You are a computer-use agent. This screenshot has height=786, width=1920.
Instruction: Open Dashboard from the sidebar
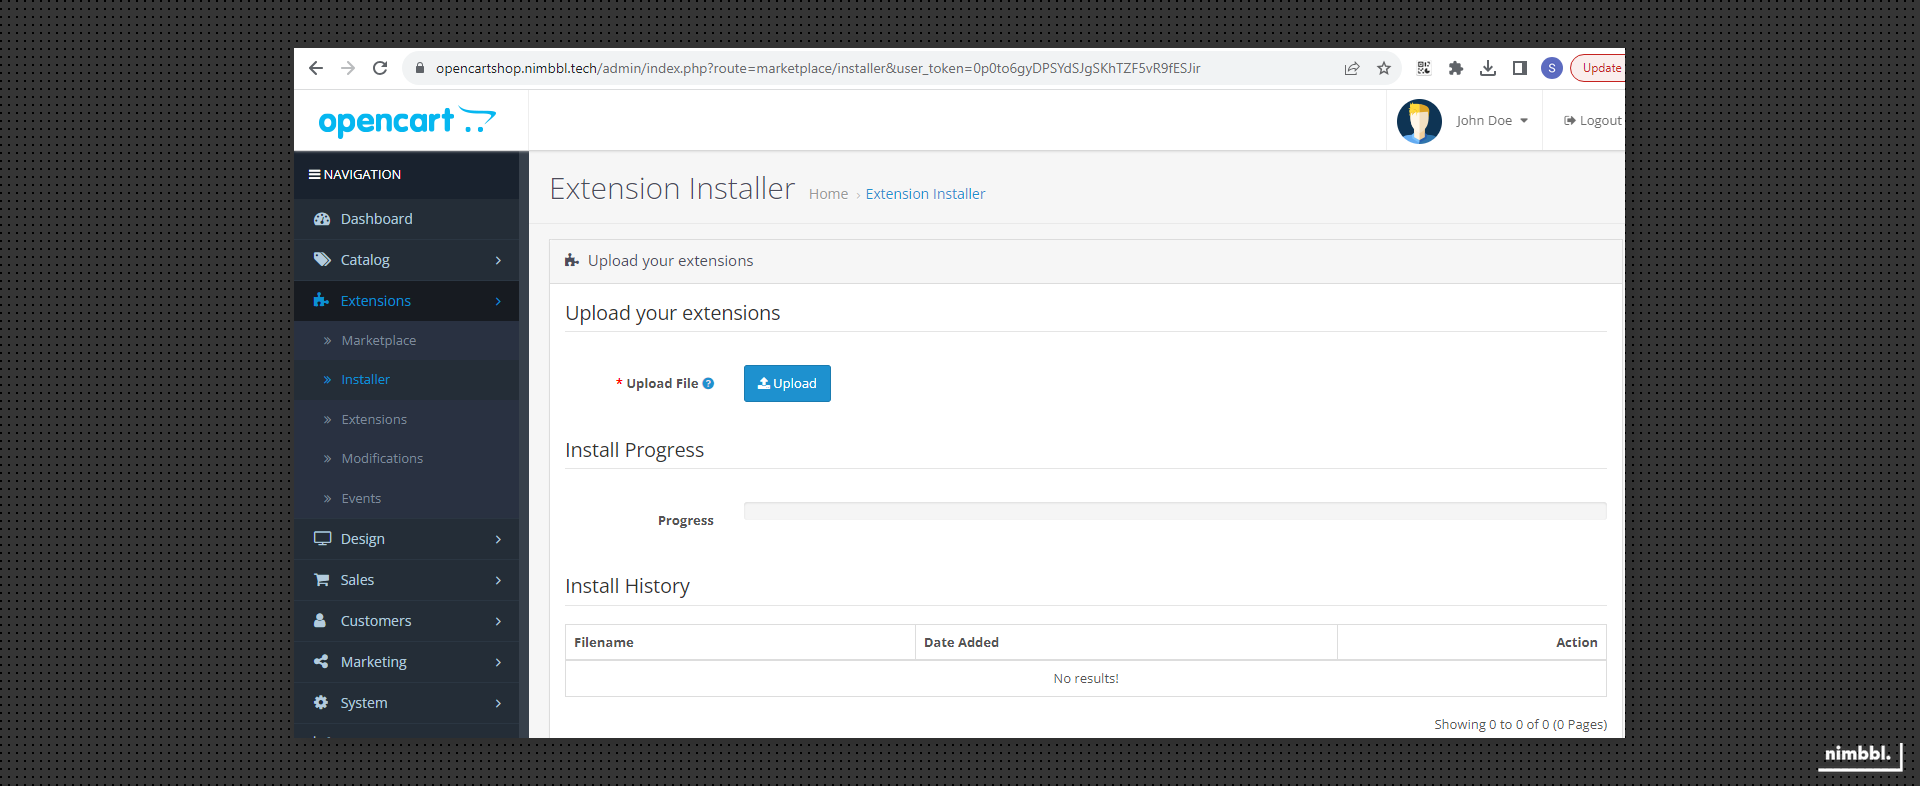[406, 219]
